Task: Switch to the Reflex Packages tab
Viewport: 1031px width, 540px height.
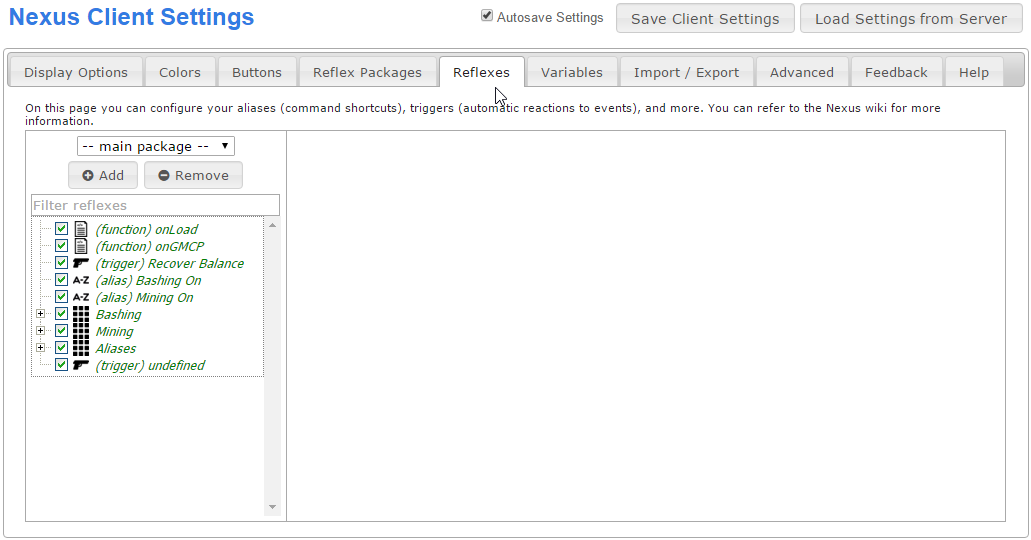Action: click(x=367, y=72)
